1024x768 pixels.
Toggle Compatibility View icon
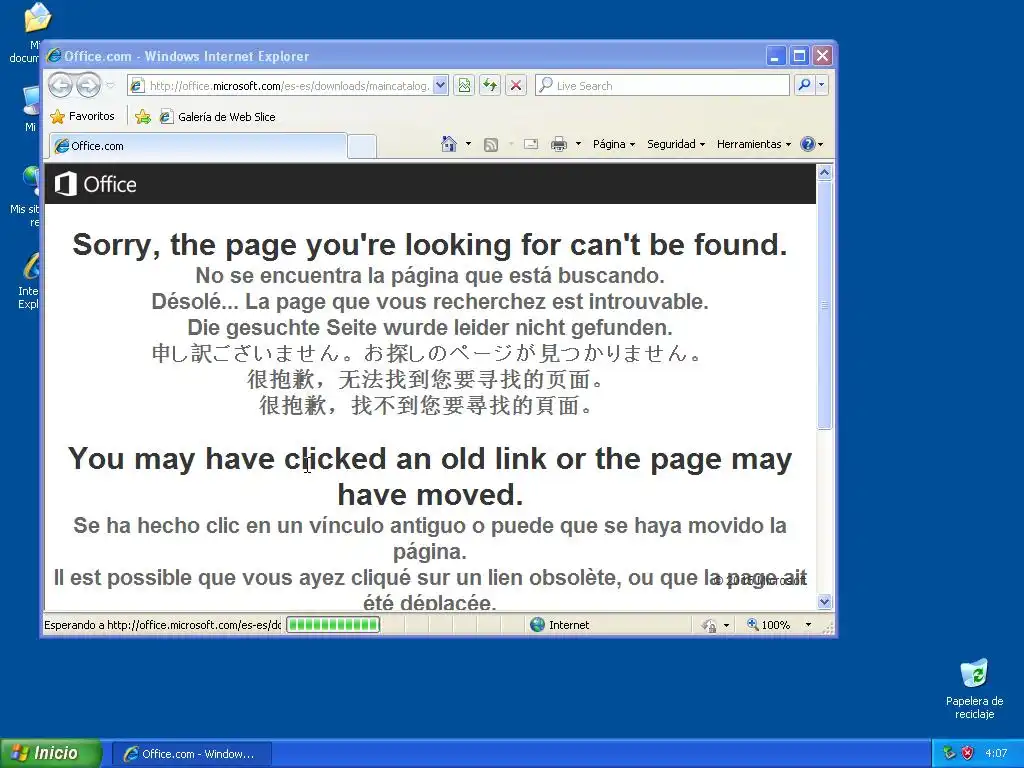tap(464, 85)
